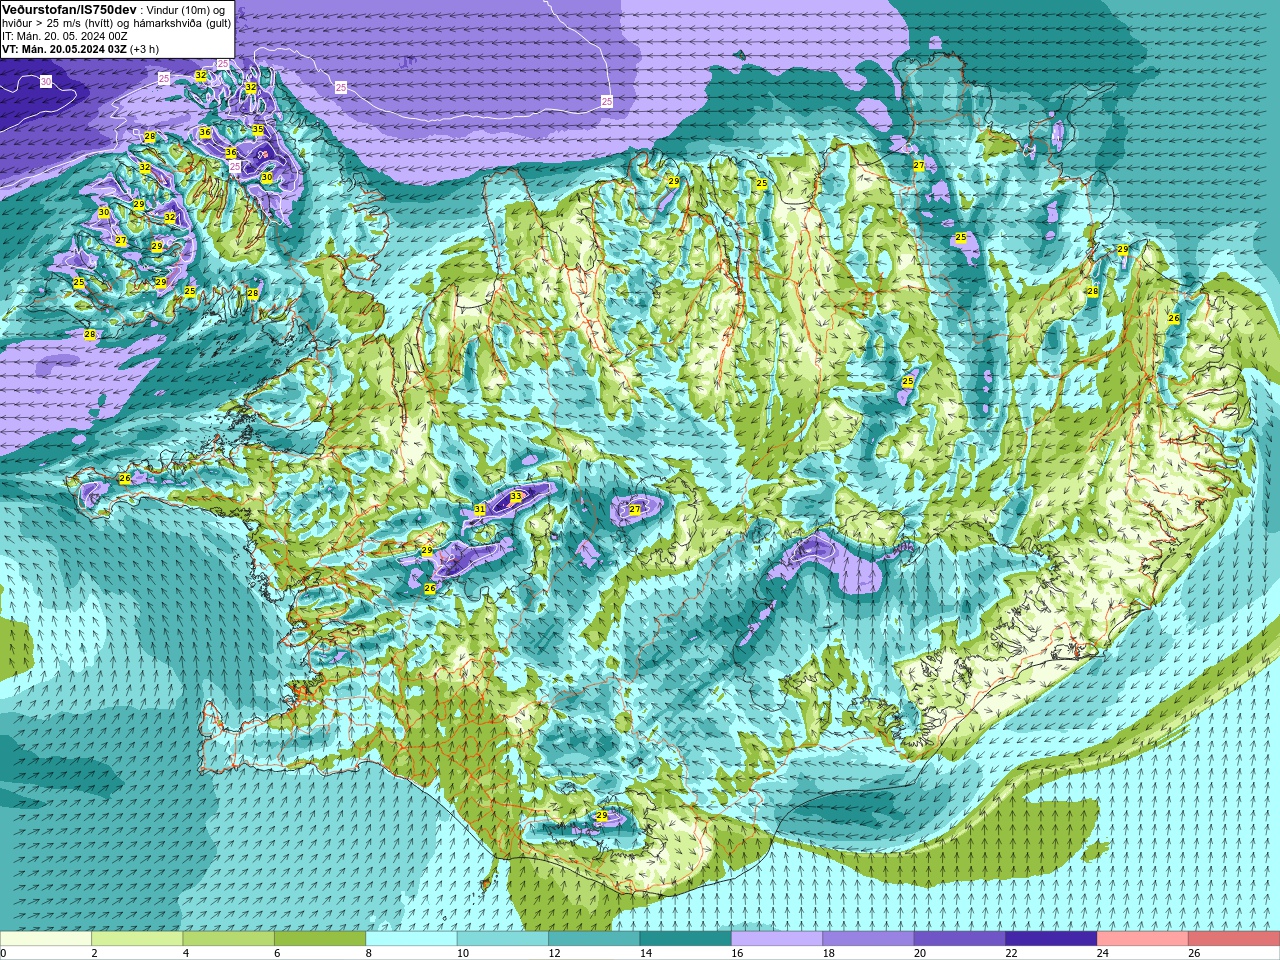Select the dark teal 14–16 legend swatch
Screen dimensions: 1280x960
pyautogui.click(x=685, y=939)
